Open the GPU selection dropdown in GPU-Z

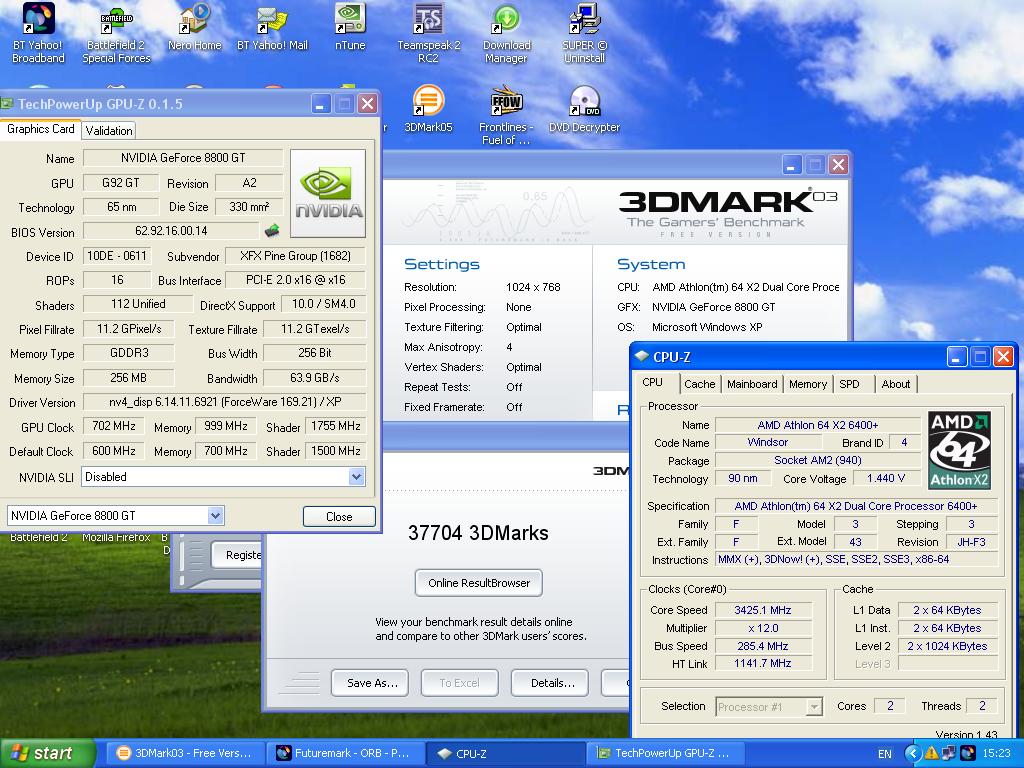click(215, 516)
